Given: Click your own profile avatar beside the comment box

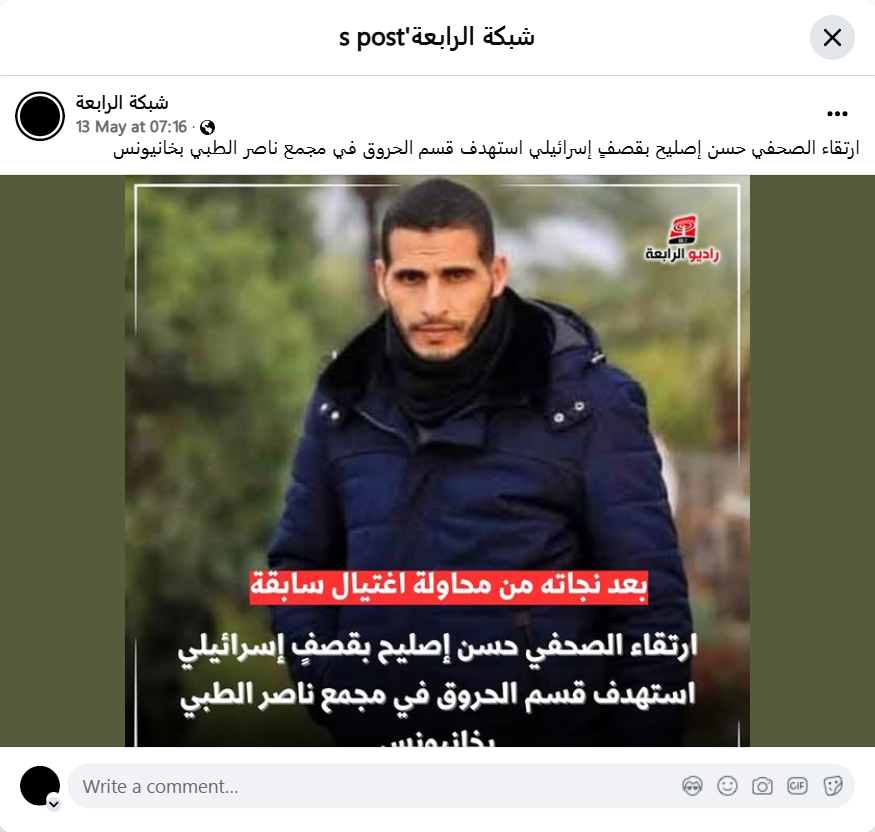Looking at the screenshot, I should (x=40, y=786).
